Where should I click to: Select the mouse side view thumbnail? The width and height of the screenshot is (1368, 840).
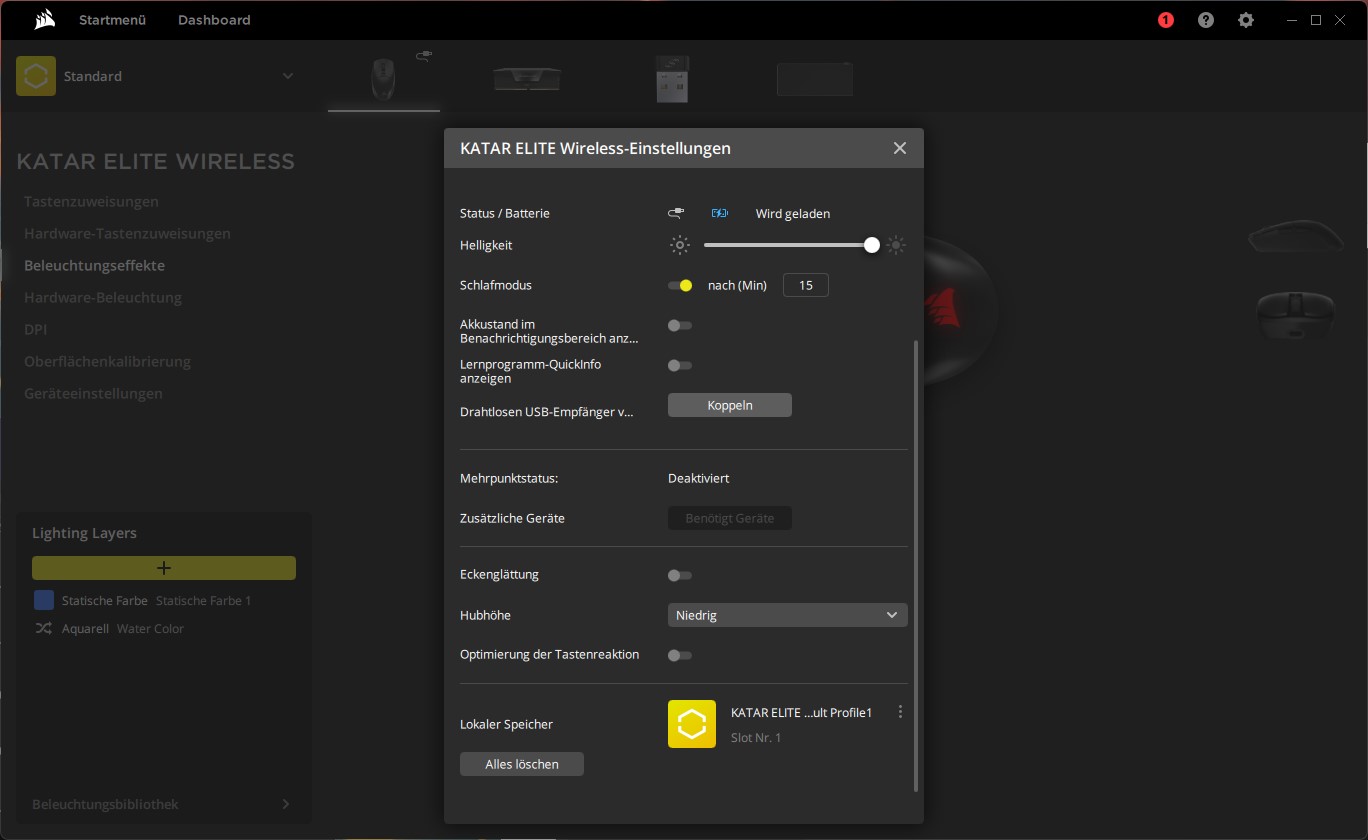click(x=1295, y=237)
